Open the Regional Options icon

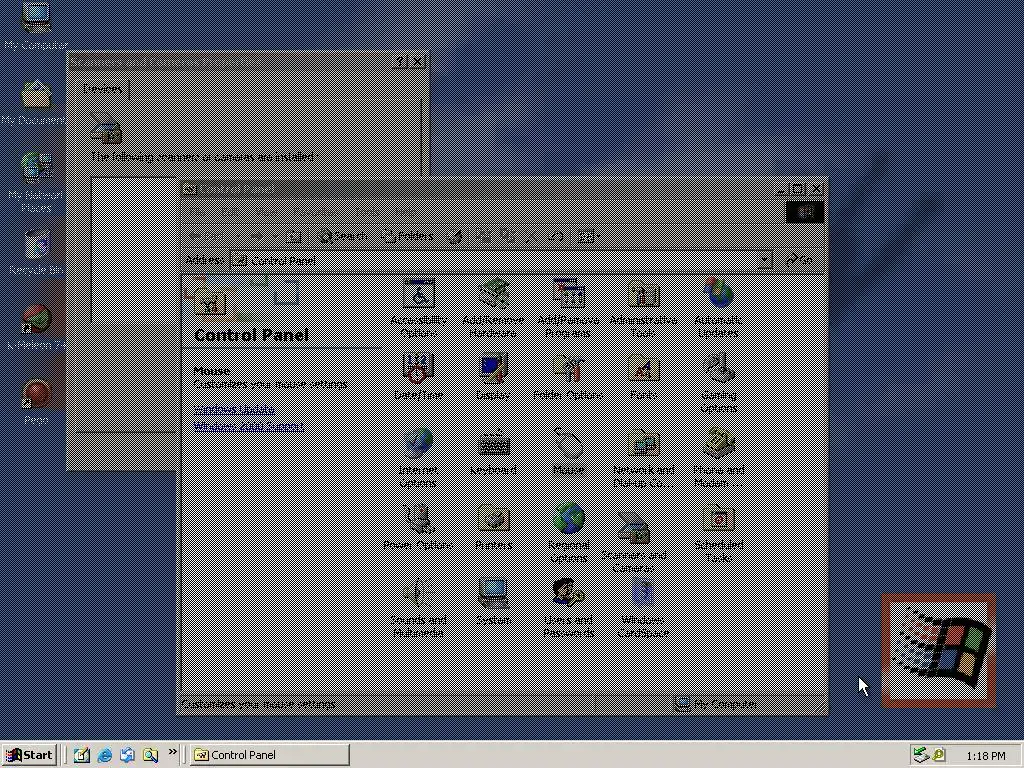pyautogui.click(x=569, y=533)
